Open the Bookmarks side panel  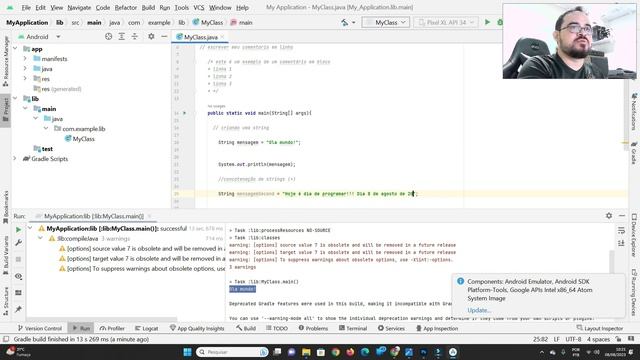point(6,207)
